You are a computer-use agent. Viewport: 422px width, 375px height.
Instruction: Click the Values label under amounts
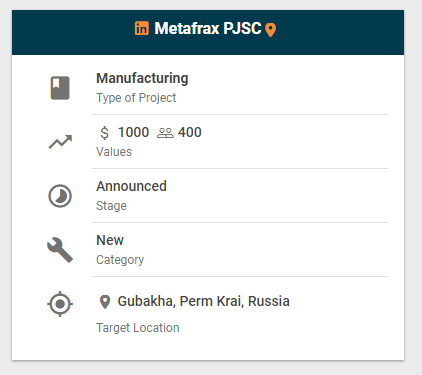tap(114, 152)
